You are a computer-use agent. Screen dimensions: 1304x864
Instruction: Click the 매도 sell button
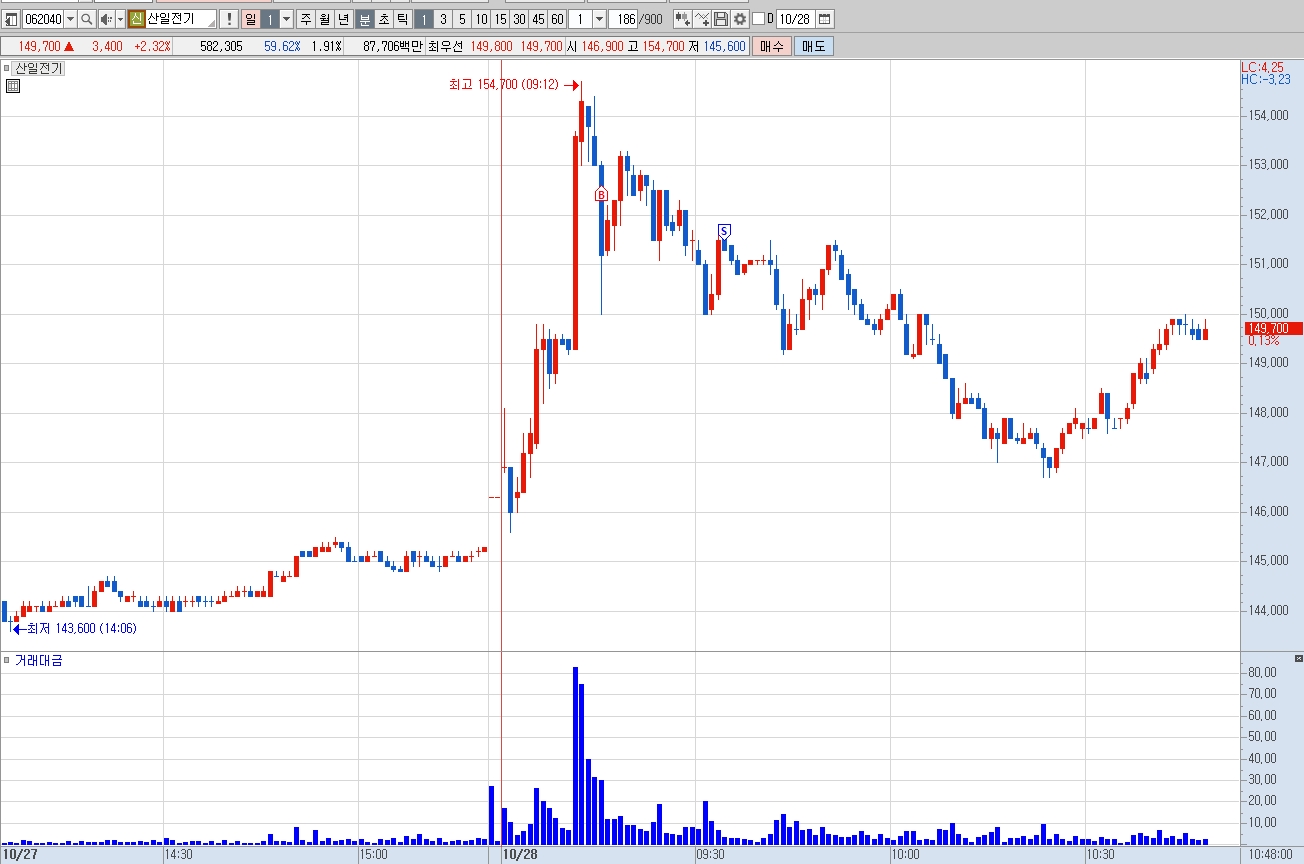point(813,46)
